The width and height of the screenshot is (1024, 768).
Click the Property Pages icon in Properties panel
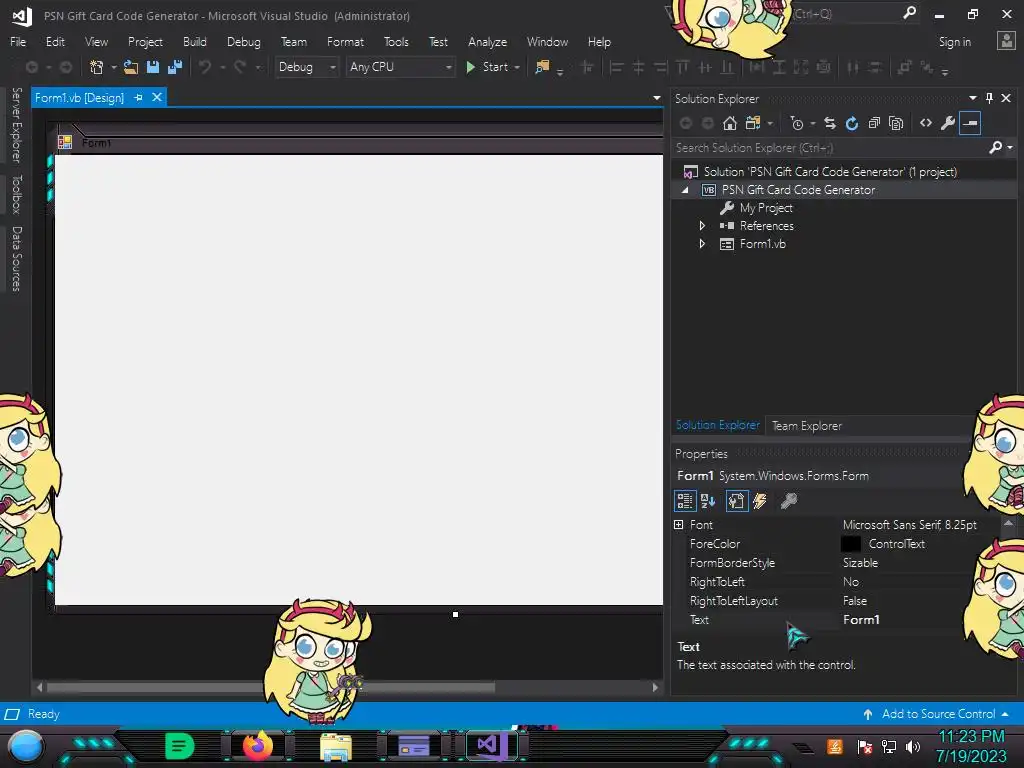point(789,501)
